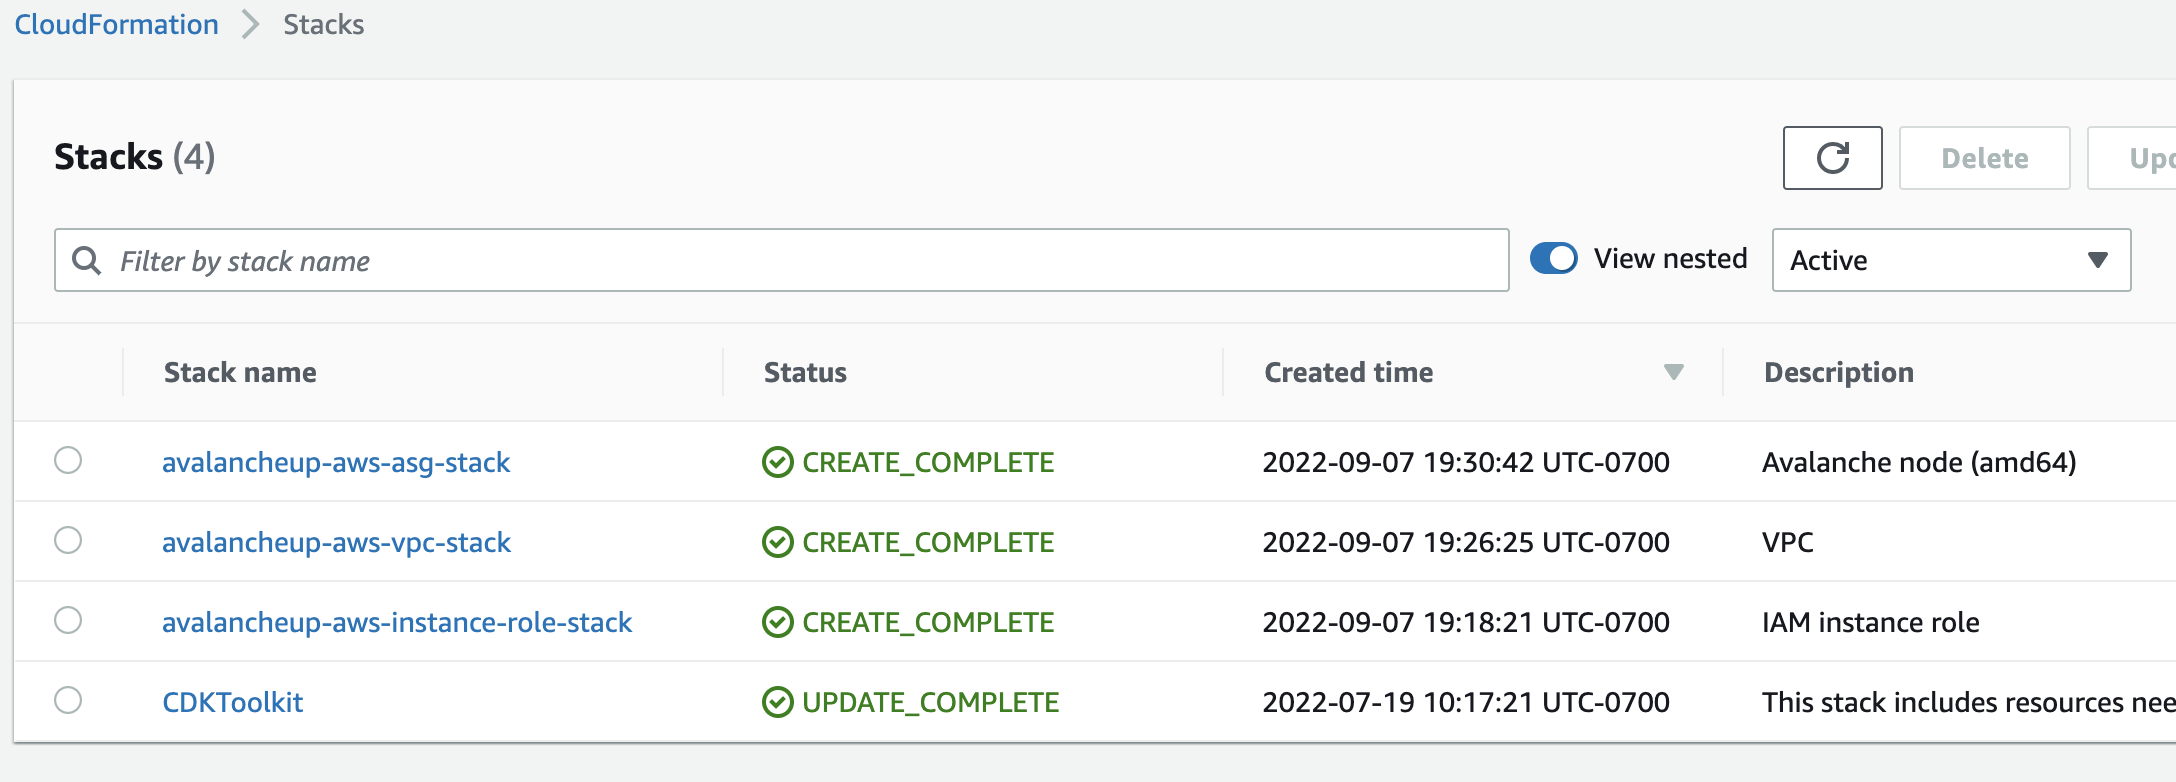Open the avalancheup-aws-instance-role-stack link
The height and width of the screenshot is (782, 2176).
(x=397, y=622)
